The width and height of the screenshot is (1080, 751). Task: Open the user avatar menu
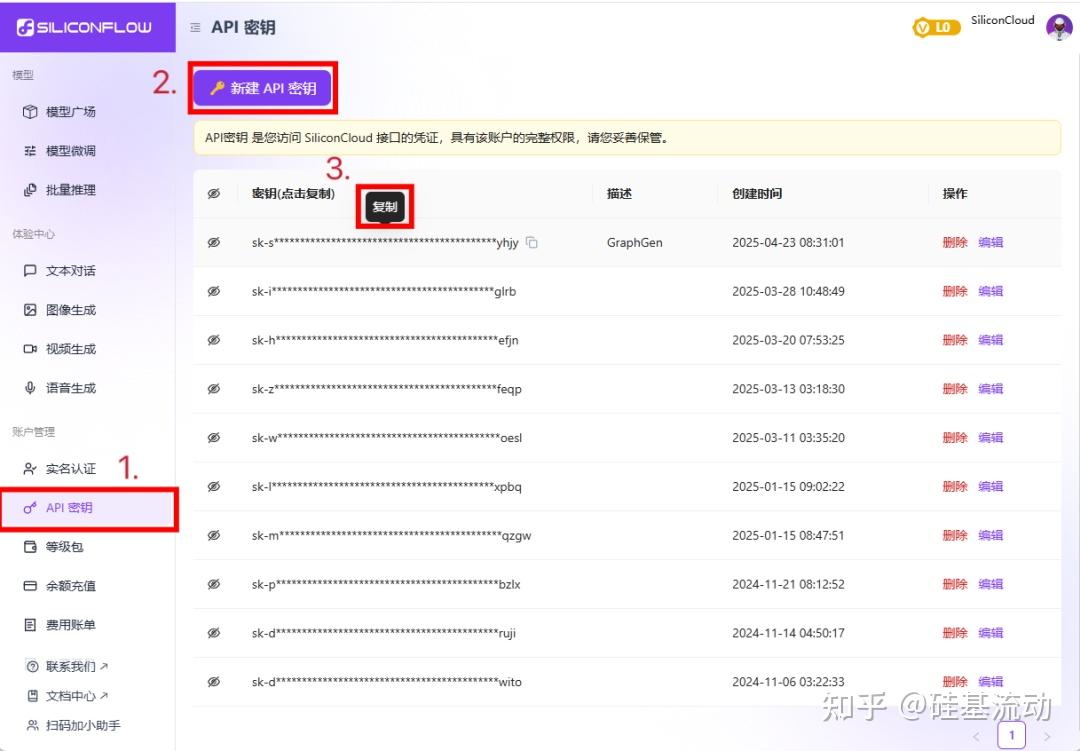(x=1058, y=27)
